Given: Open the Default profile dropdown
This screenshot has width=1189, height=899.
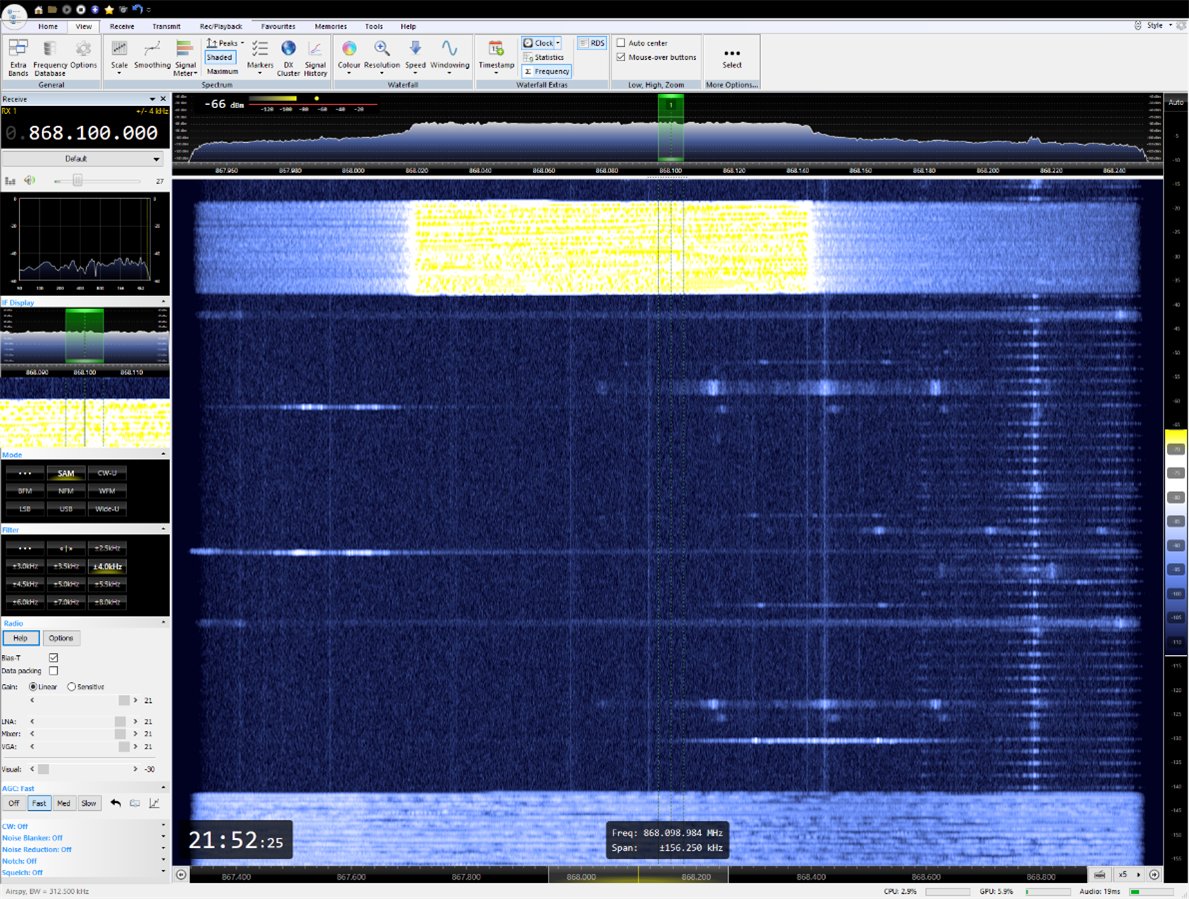Looking at the screenshot, I should [82, 159].
